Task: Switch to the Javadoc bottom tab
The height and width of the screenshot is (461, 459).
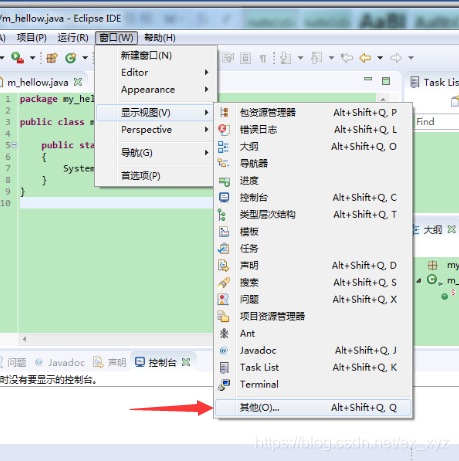Action: (x=60, y=362)
